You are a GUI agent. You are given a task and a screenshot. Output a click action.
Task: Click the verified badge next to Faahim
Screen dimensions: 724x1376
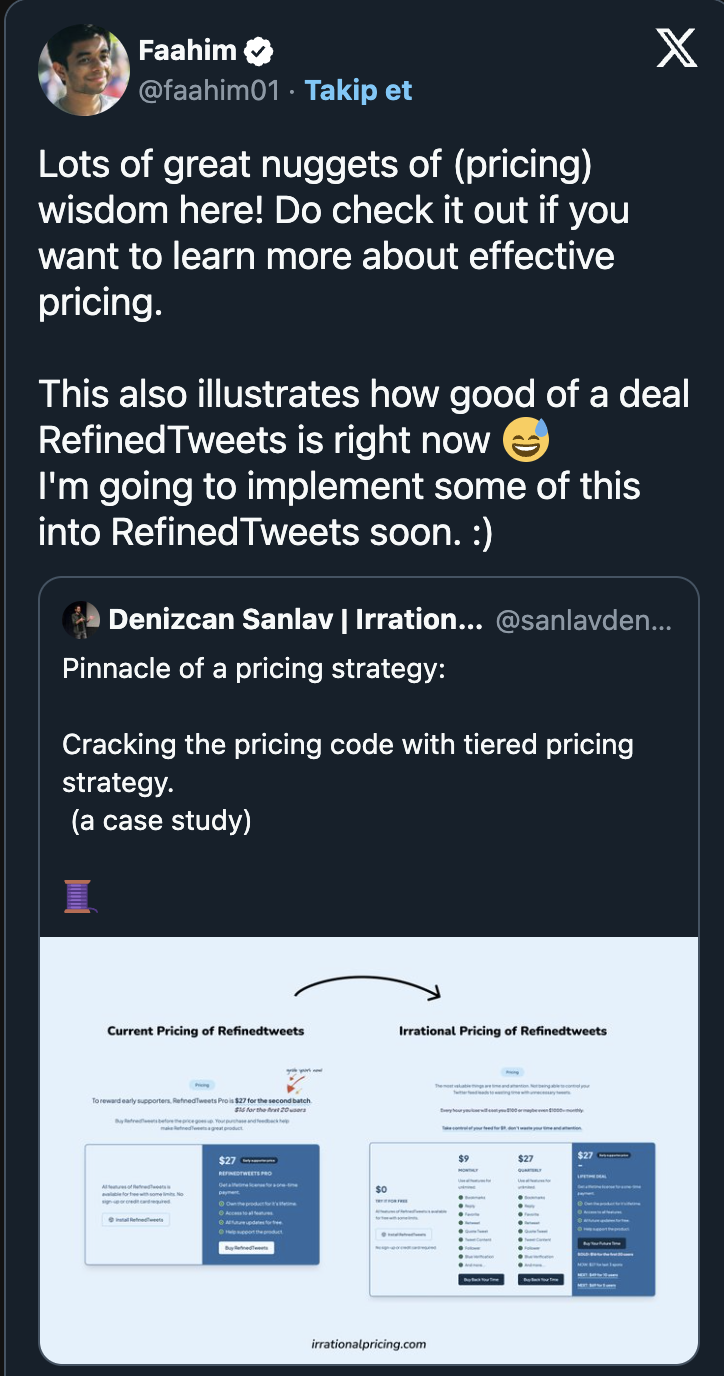261,52
